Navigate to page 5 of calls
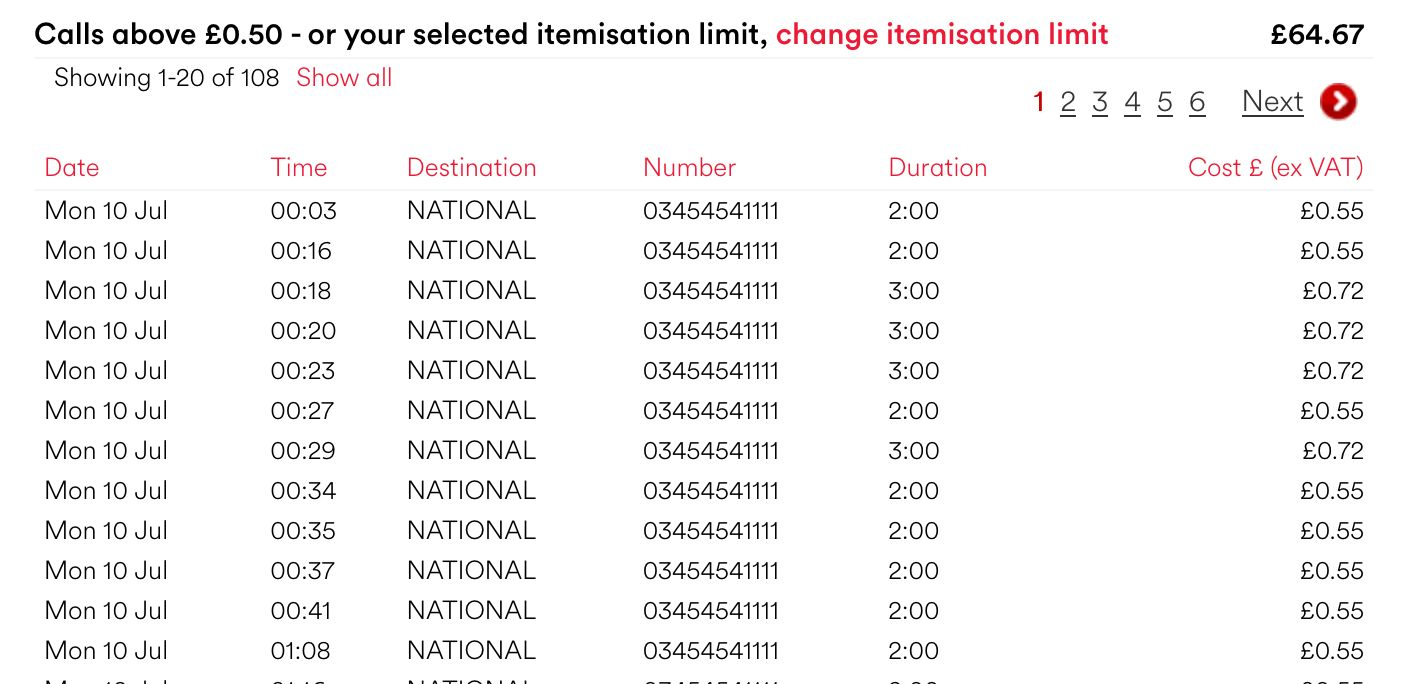The height and width of the screenshot is (684, 1424). [x=1165, y=102]
